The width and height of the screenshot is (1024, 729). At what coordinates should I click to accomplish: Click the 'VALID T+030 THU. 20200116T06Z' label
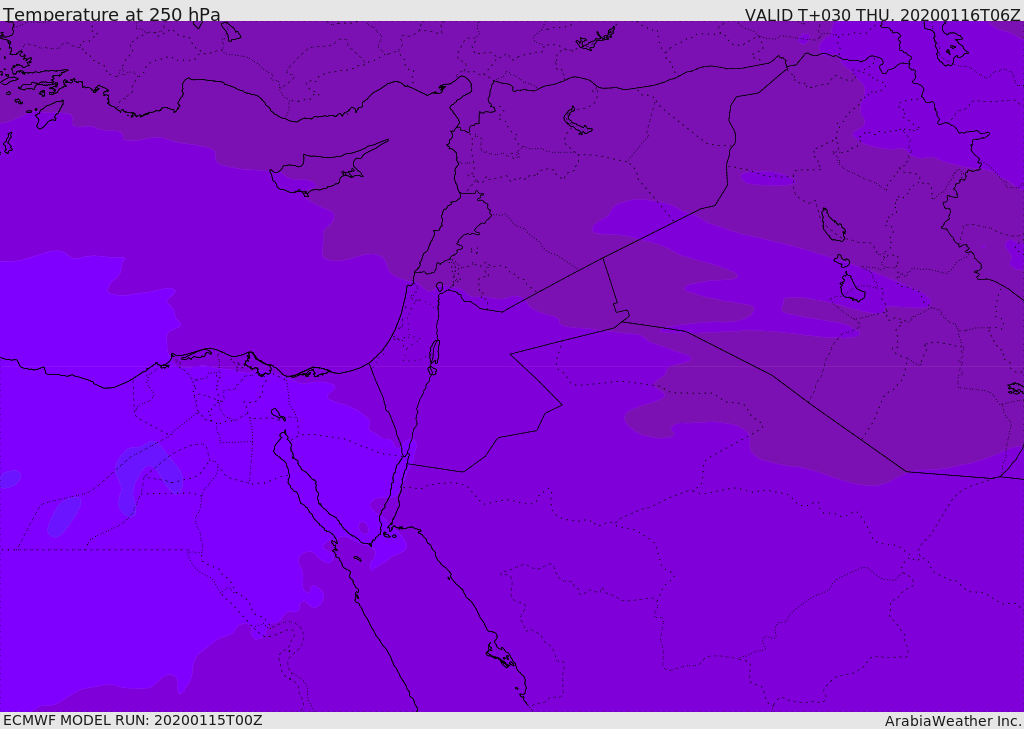tap(882, 14)
